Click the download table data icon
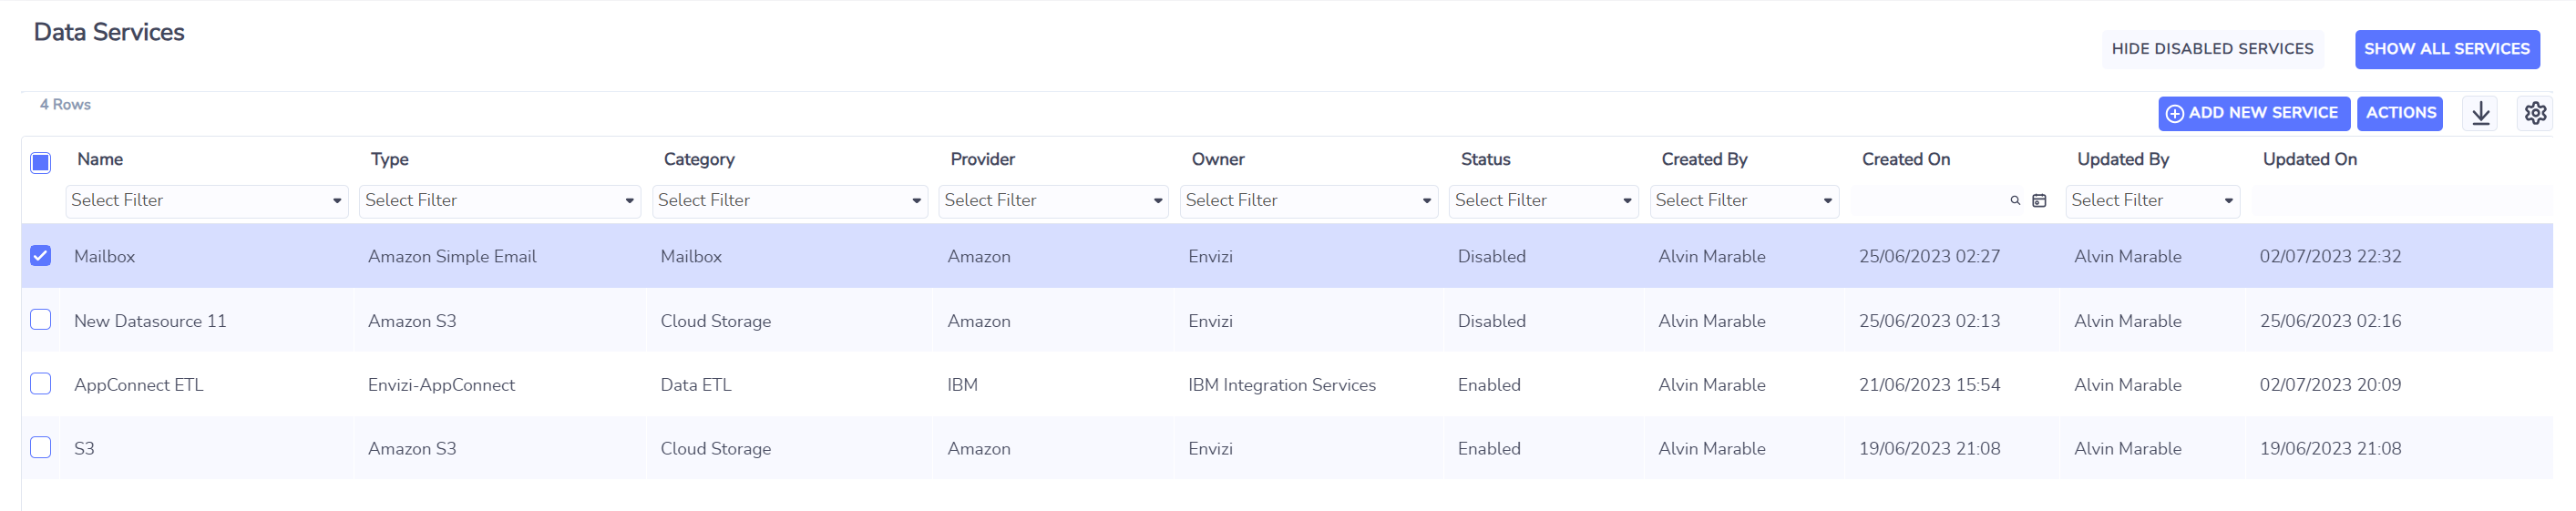 tap(2480, 113)
